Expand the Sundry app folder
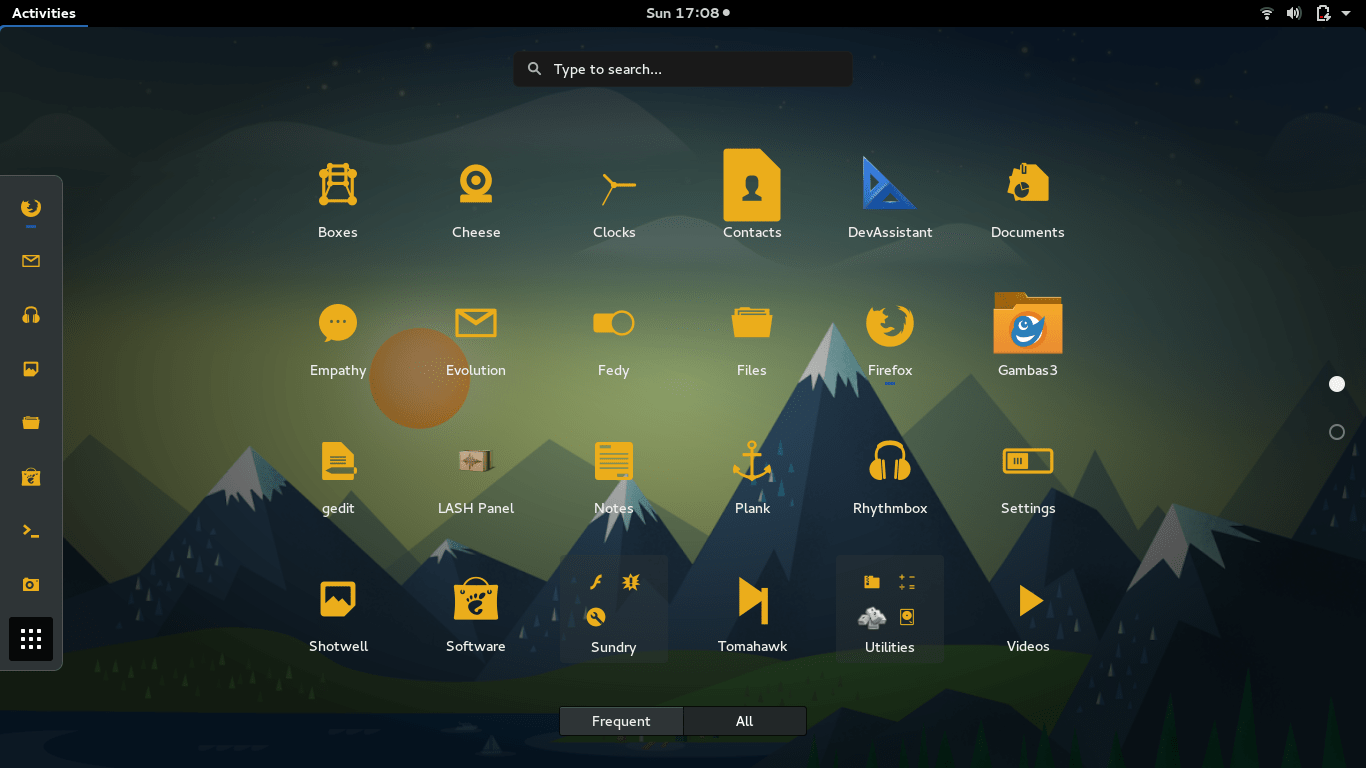Screen dimensions: 1366x768 [614, 608]
